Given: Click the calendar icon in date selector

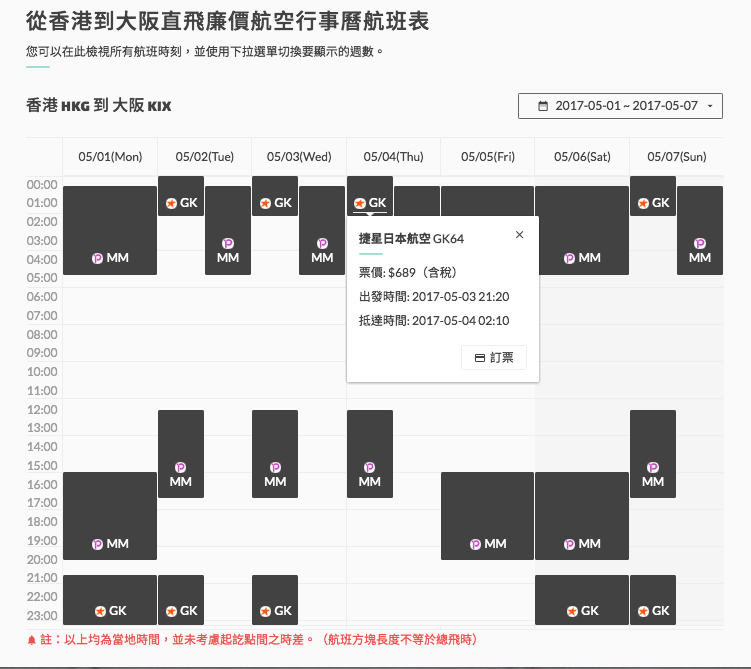Looking at the screenshot, I should coord(543,106).
